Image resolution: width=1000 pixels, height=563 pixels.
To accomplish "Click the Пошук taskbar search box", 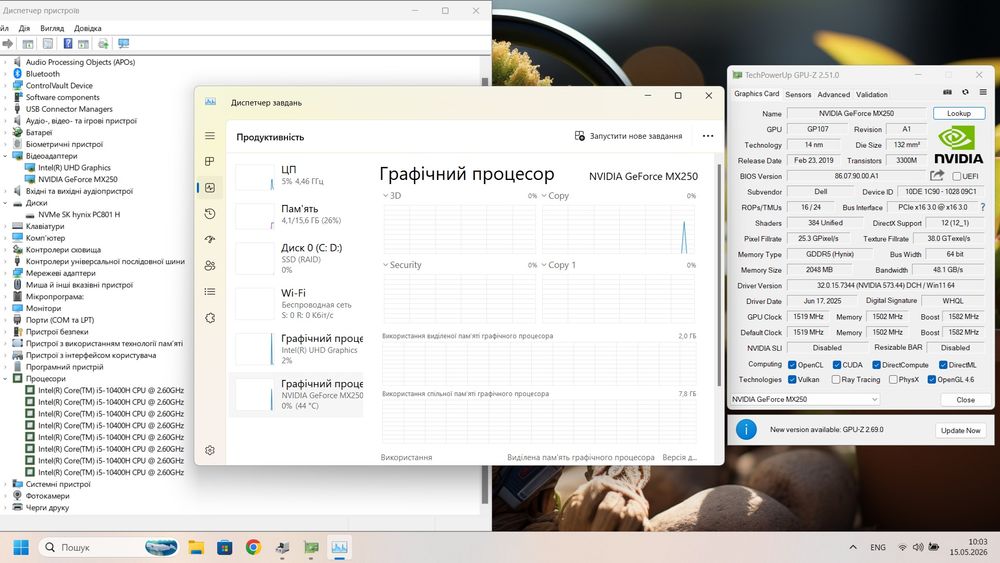I will [x=109, y=547].
